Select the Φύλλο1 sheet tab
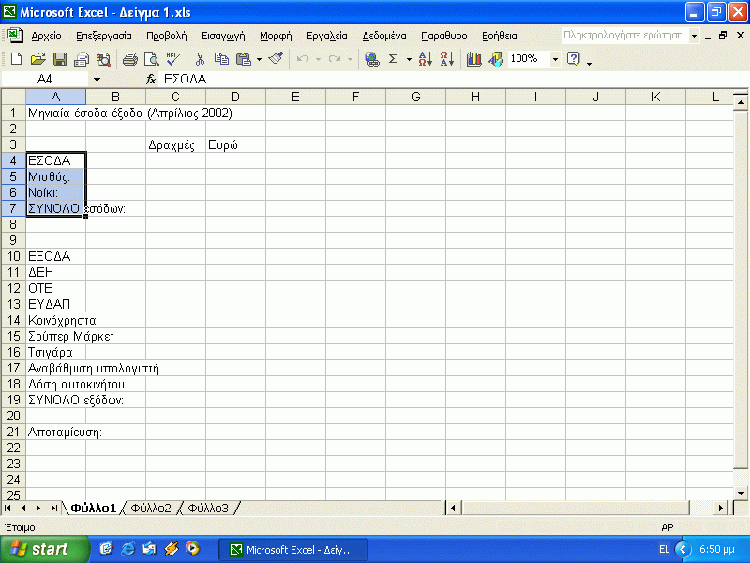Viewport: 750px width, 563px height. pos(93,508)
